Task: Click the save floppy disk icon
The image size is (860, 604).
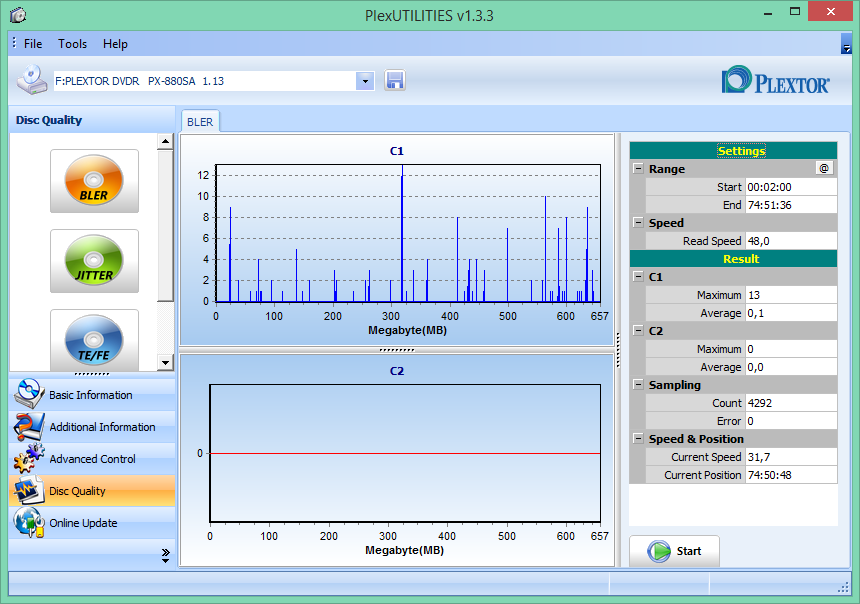Action: point(395,81)
